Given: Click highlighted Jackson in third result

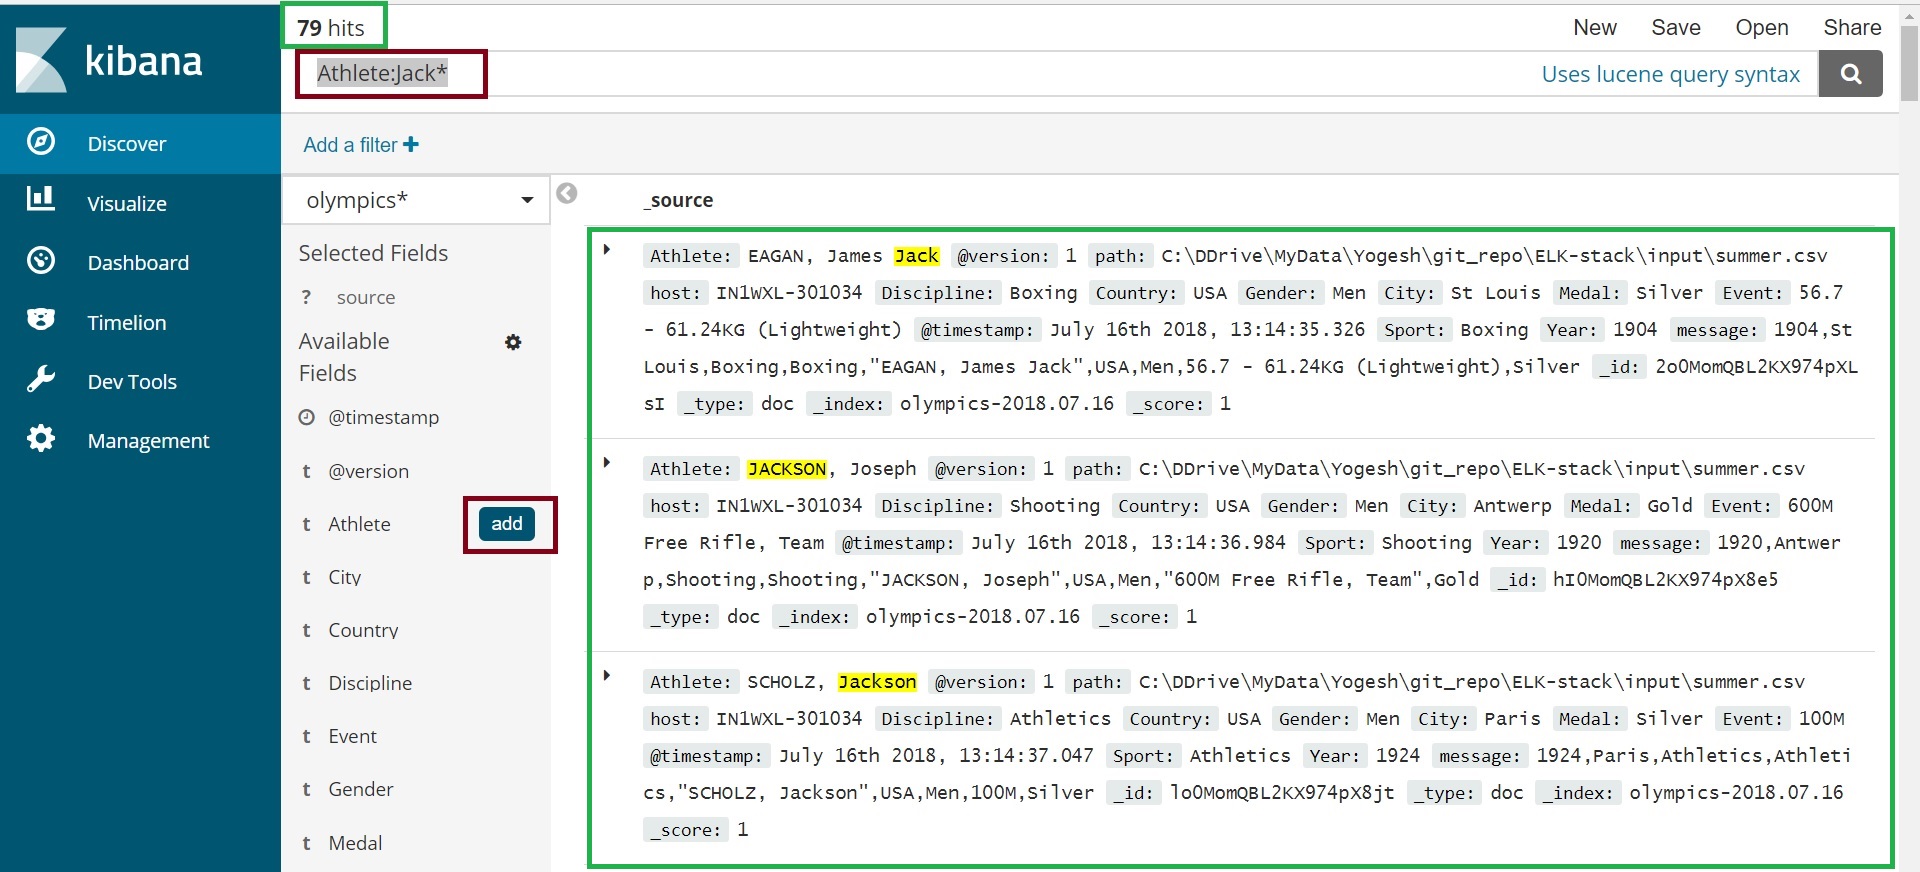Looking at the screenshot, I should click(x=877, y=682).
